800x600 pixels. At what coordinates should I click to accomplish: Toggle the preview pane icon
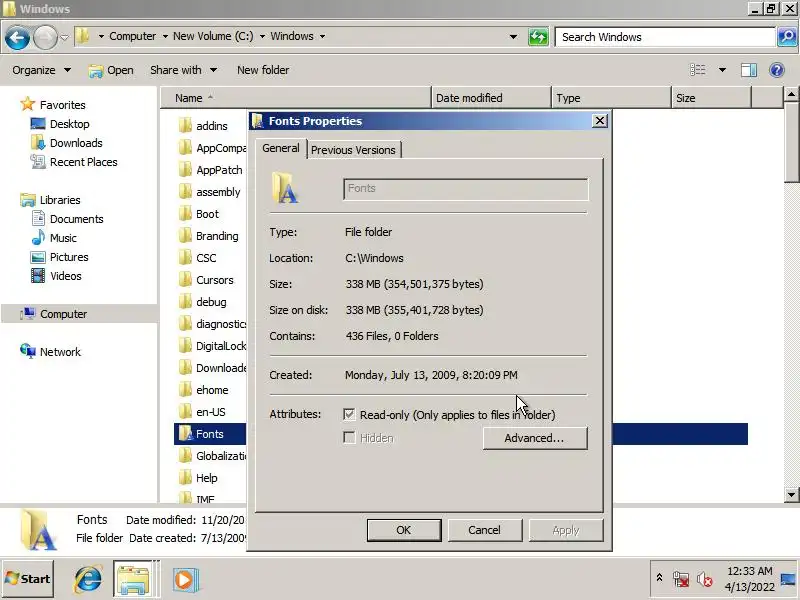pos(748,70)
